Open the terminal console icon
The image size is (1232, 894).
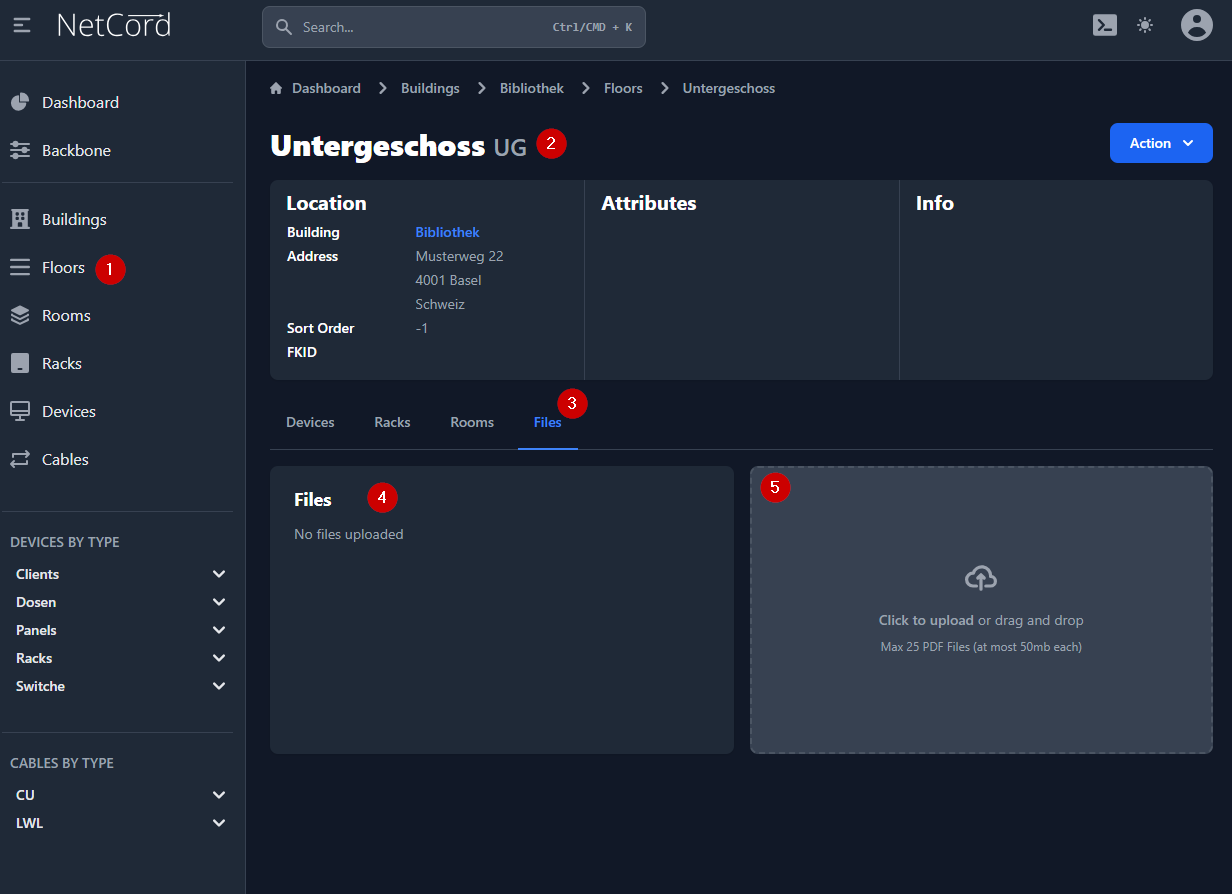point(1104,26)
